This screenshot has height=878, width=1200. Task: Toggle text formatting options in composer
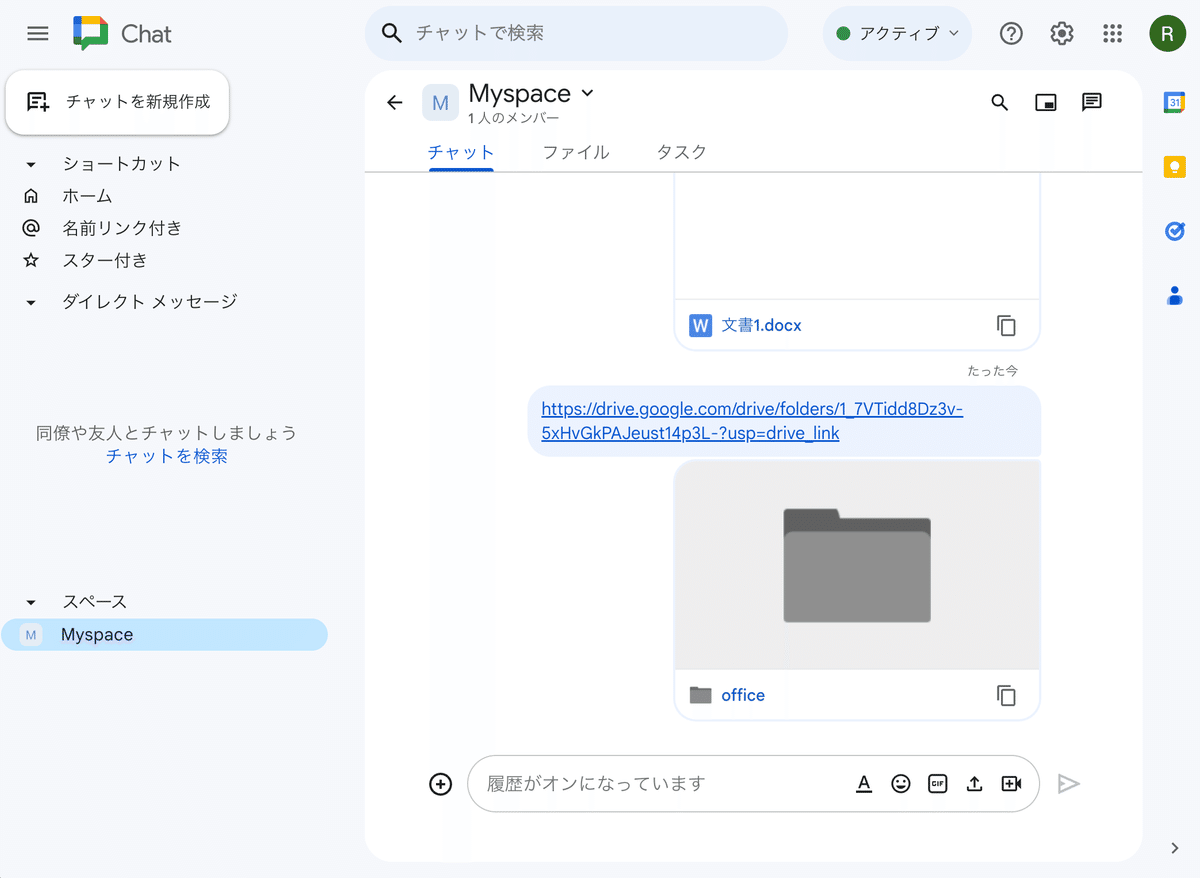[864, 784]
